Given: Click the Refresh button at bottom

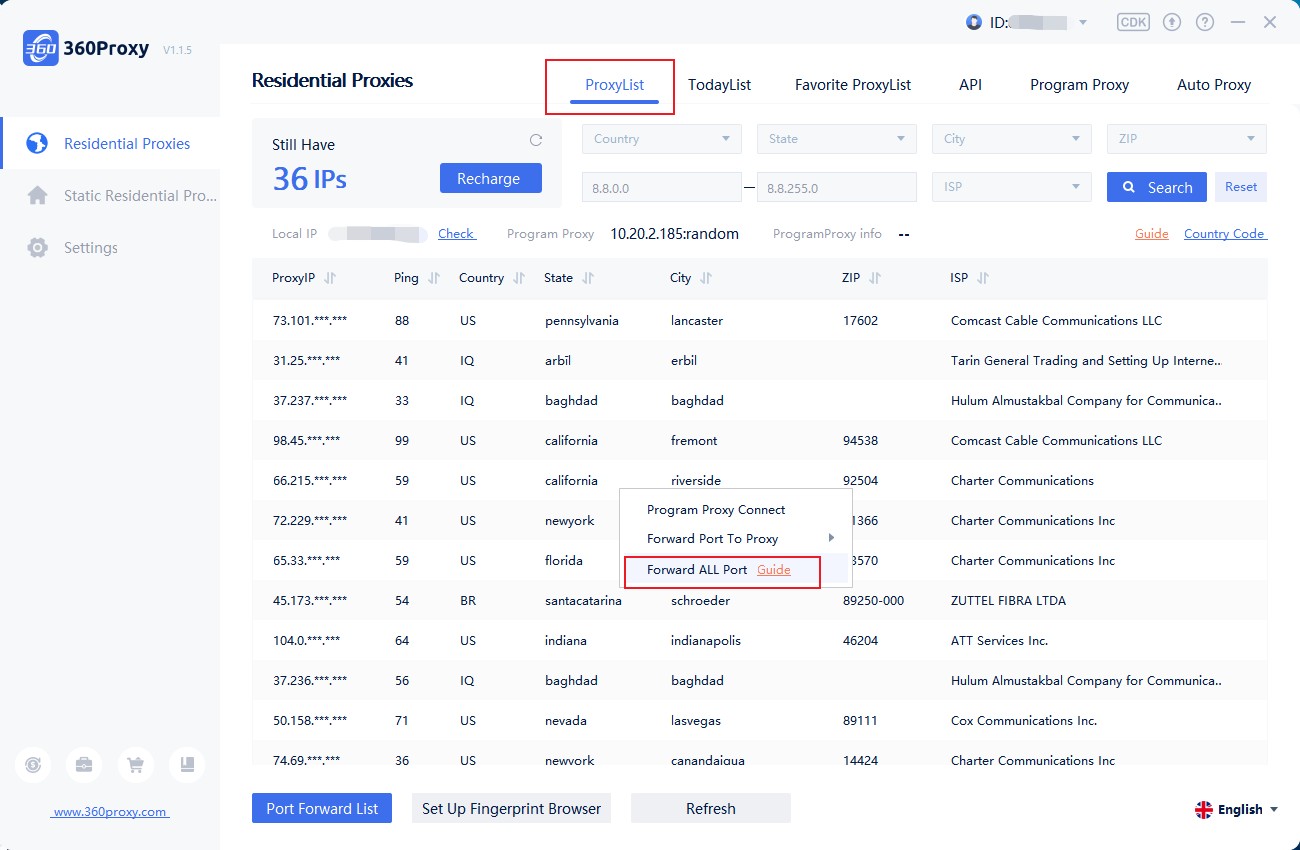Looking at the screenshot, I should [711, 808].
